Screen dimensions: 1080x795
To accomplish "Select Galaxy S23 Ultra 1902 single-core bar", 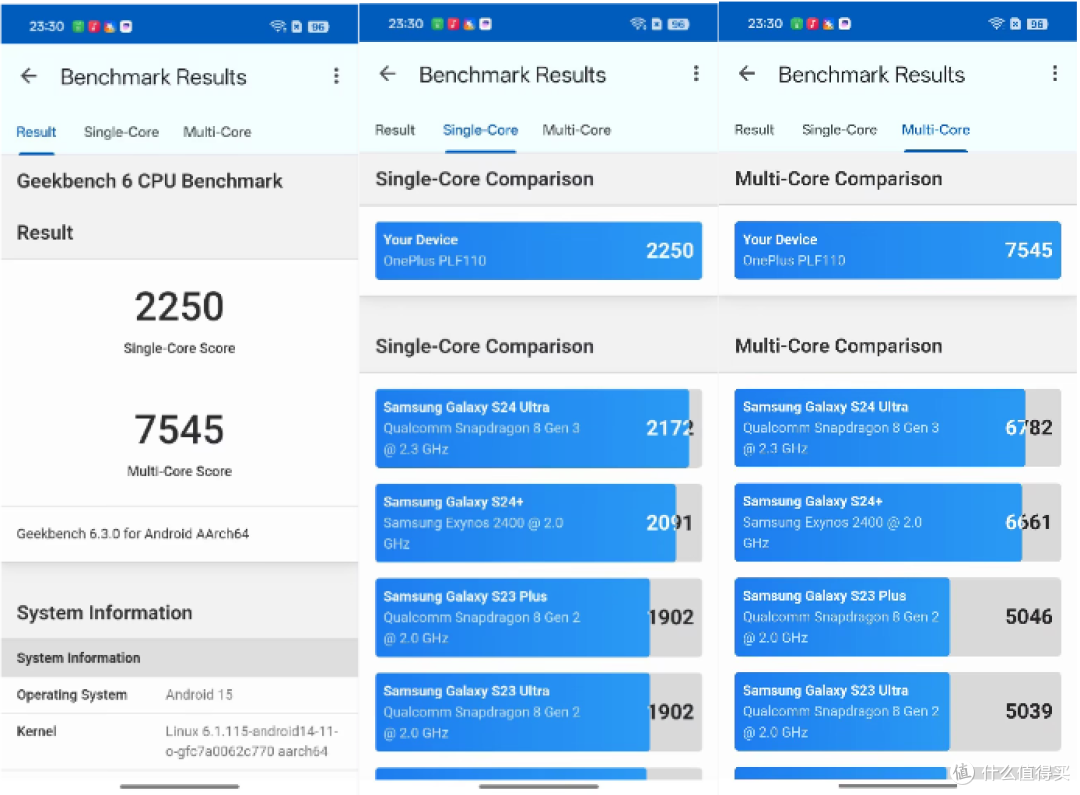I will [x=538, y=712].
